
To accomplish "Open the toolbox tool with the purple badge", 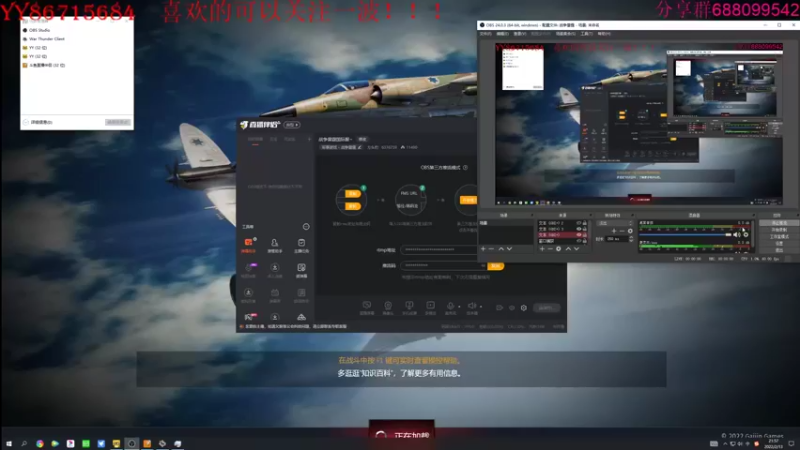I will coord(248,270).
